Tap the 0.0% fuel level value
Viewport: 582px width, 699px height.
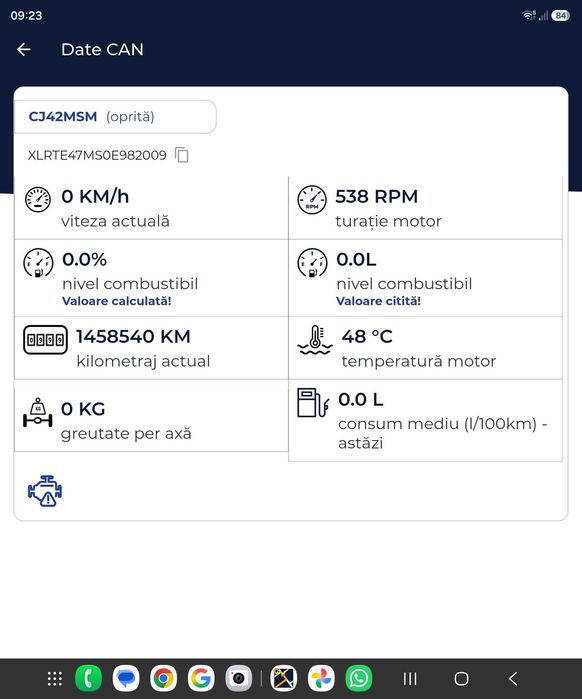click(x=85, y=259)
